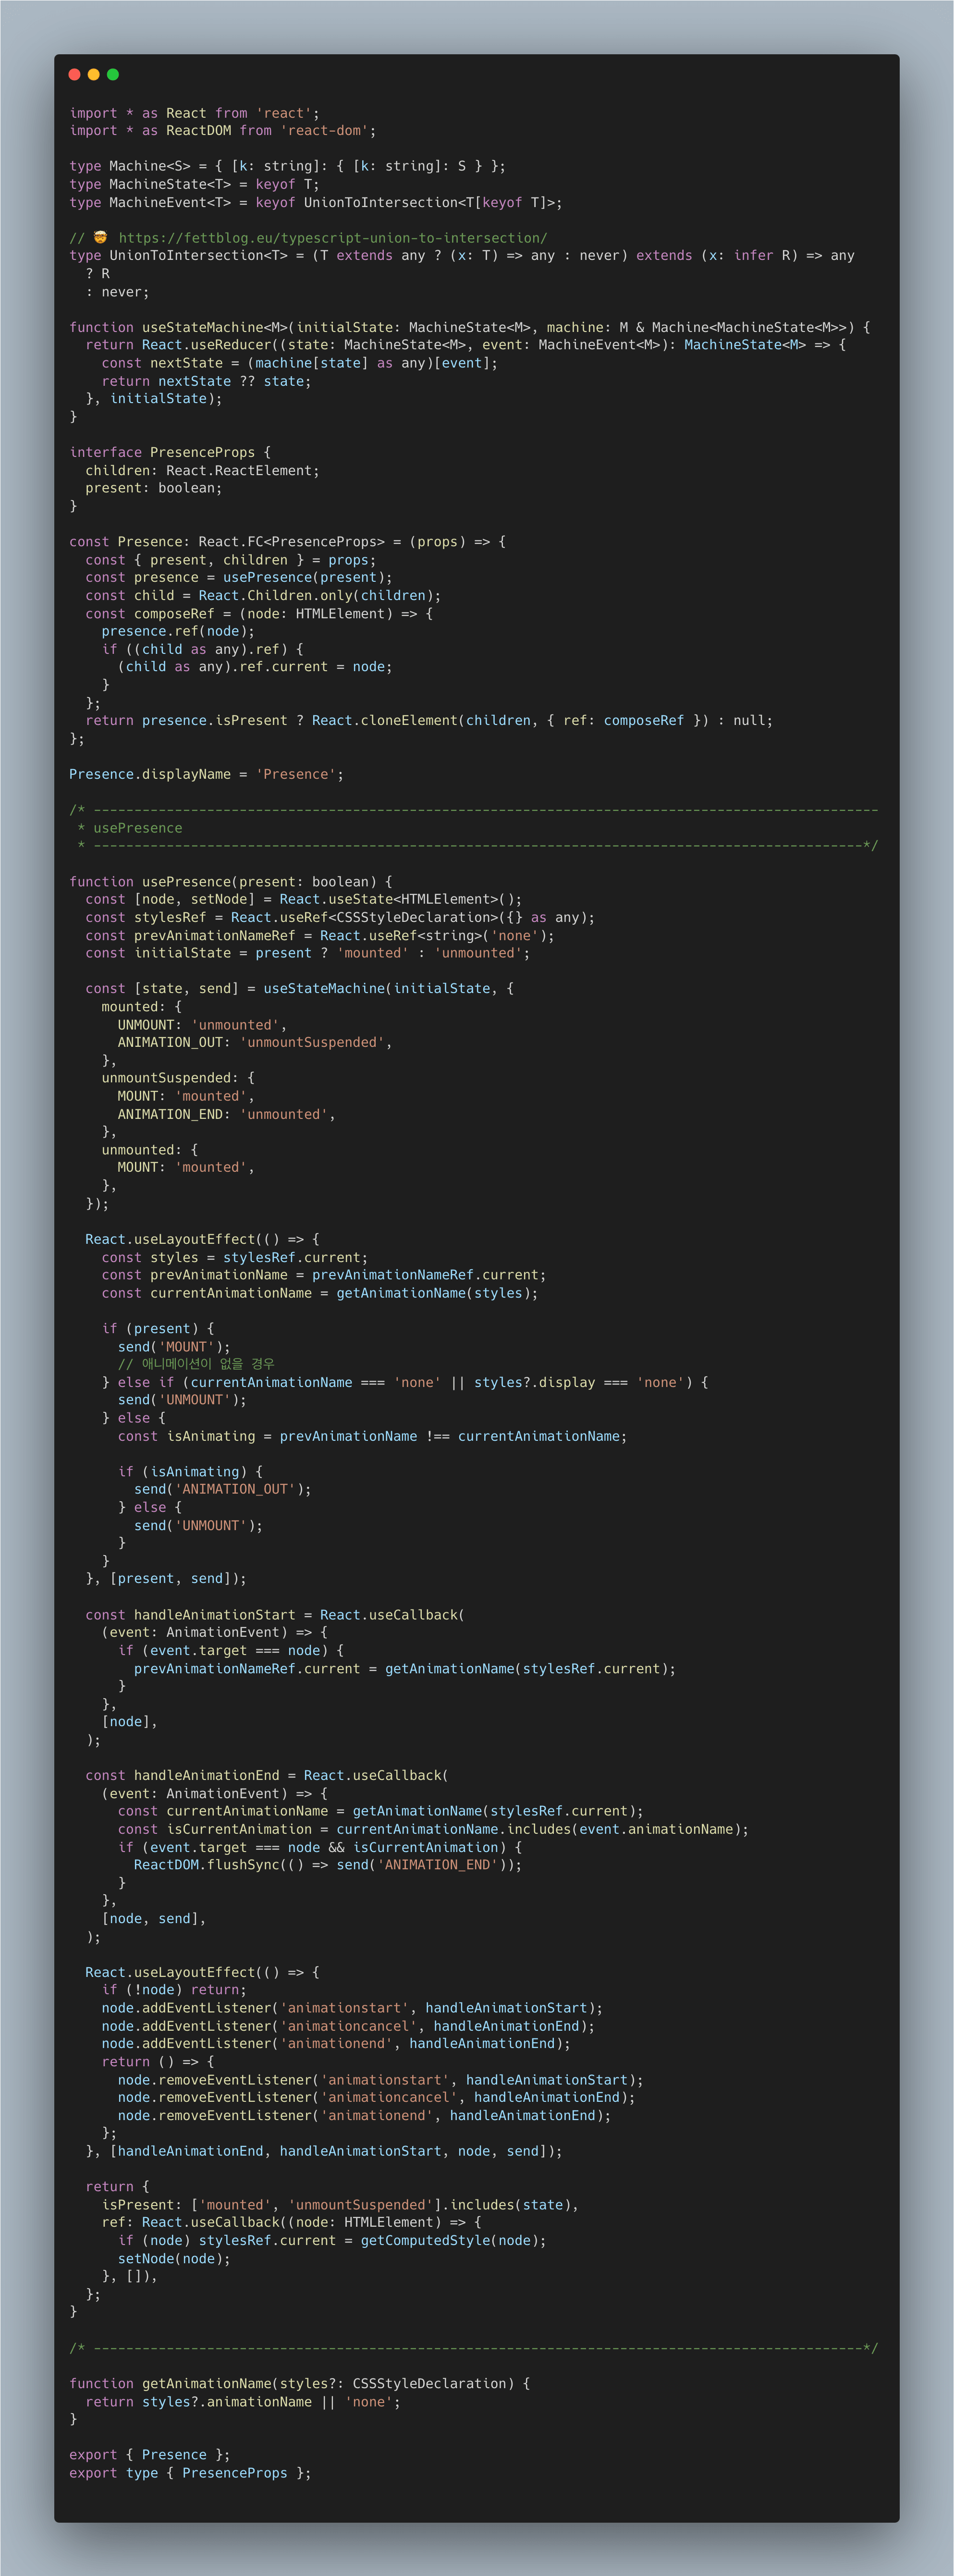Click PresenceProps in the export type line

[234, 2473]
